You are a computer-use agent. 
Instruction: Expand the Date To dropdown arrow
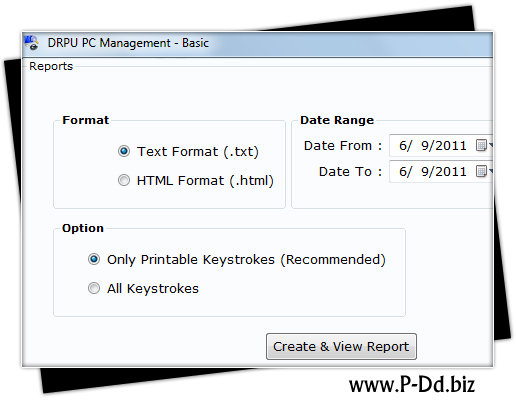(x=491, y=171)
